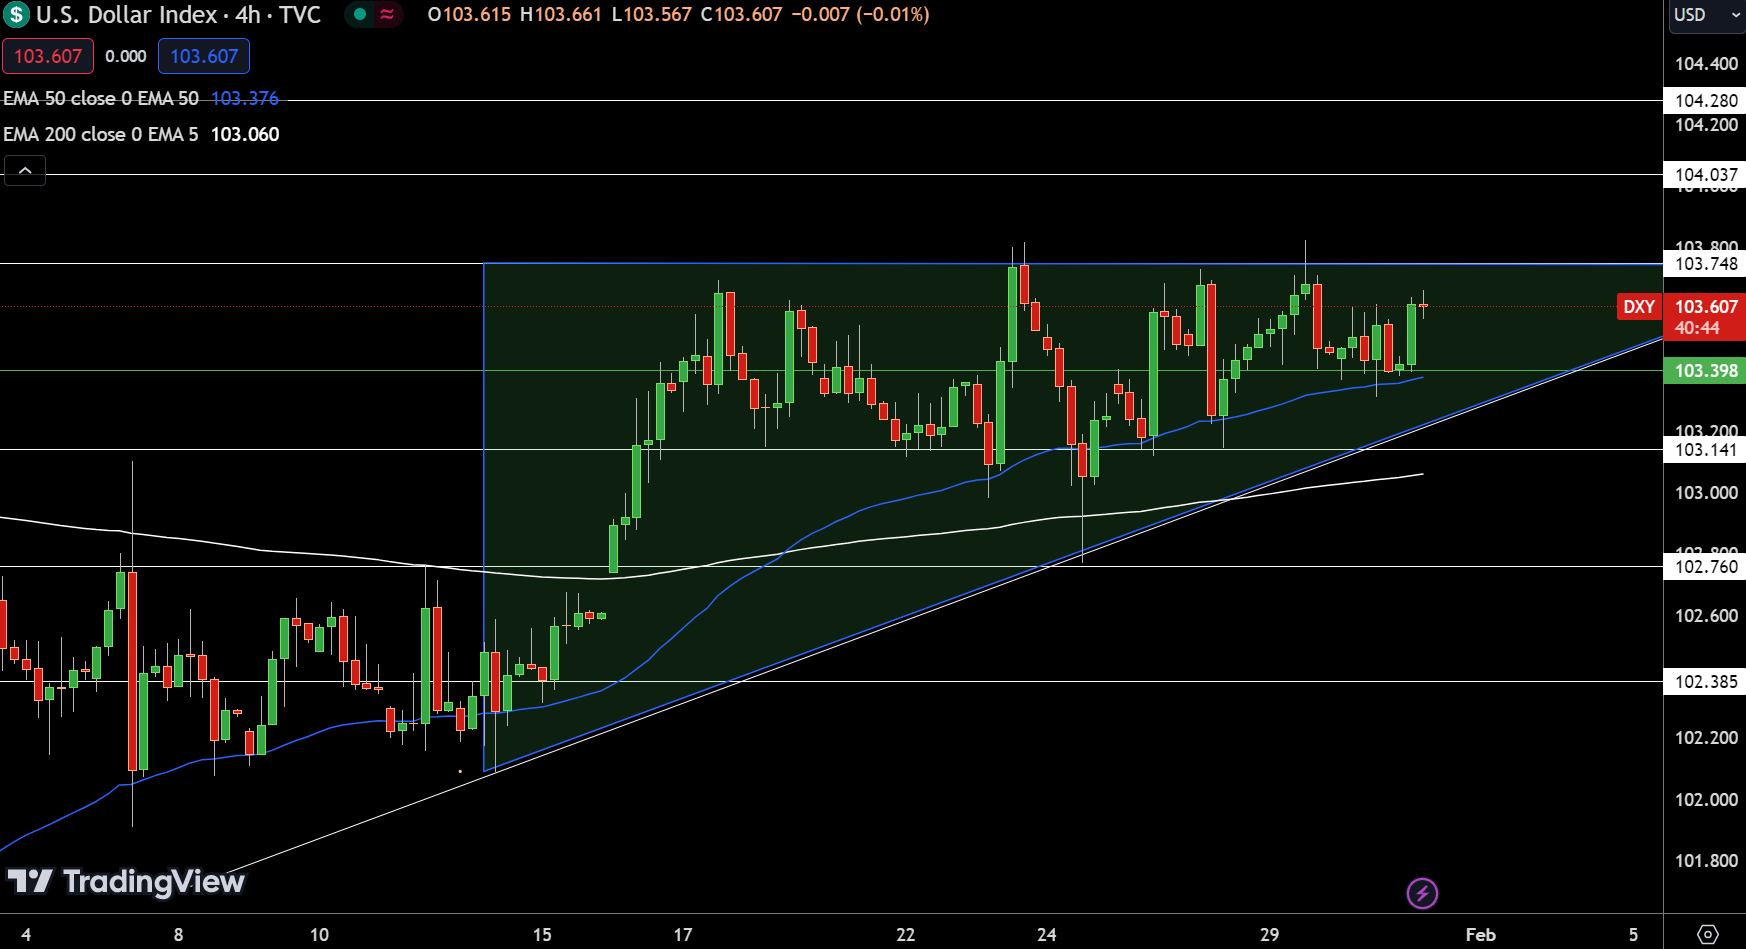Click the blue buy price 103.607 button
The height and width of the screenshot is (949, 1746).
coord(204,56)
